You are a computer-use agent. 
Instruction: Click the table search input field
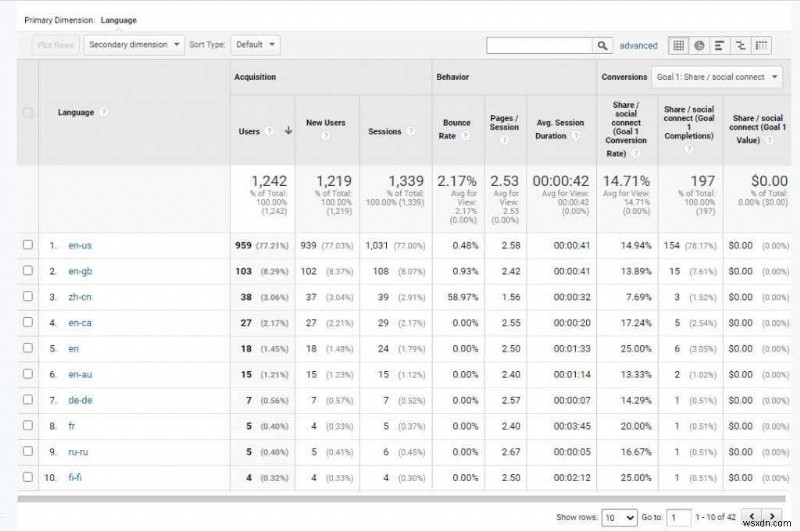click(539, 45)
